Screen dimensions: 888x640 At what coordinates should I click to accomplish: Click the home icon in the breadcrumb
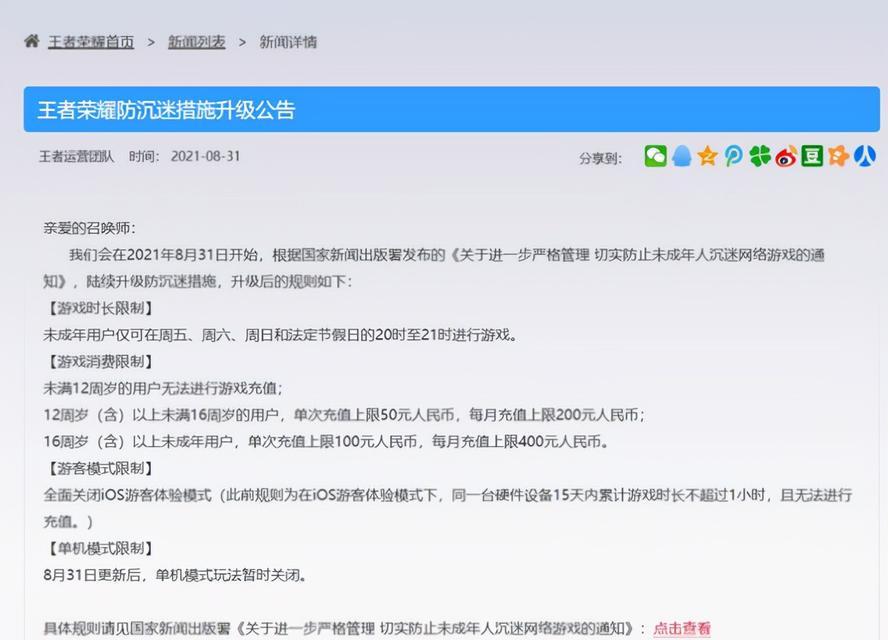coord(32,41)
